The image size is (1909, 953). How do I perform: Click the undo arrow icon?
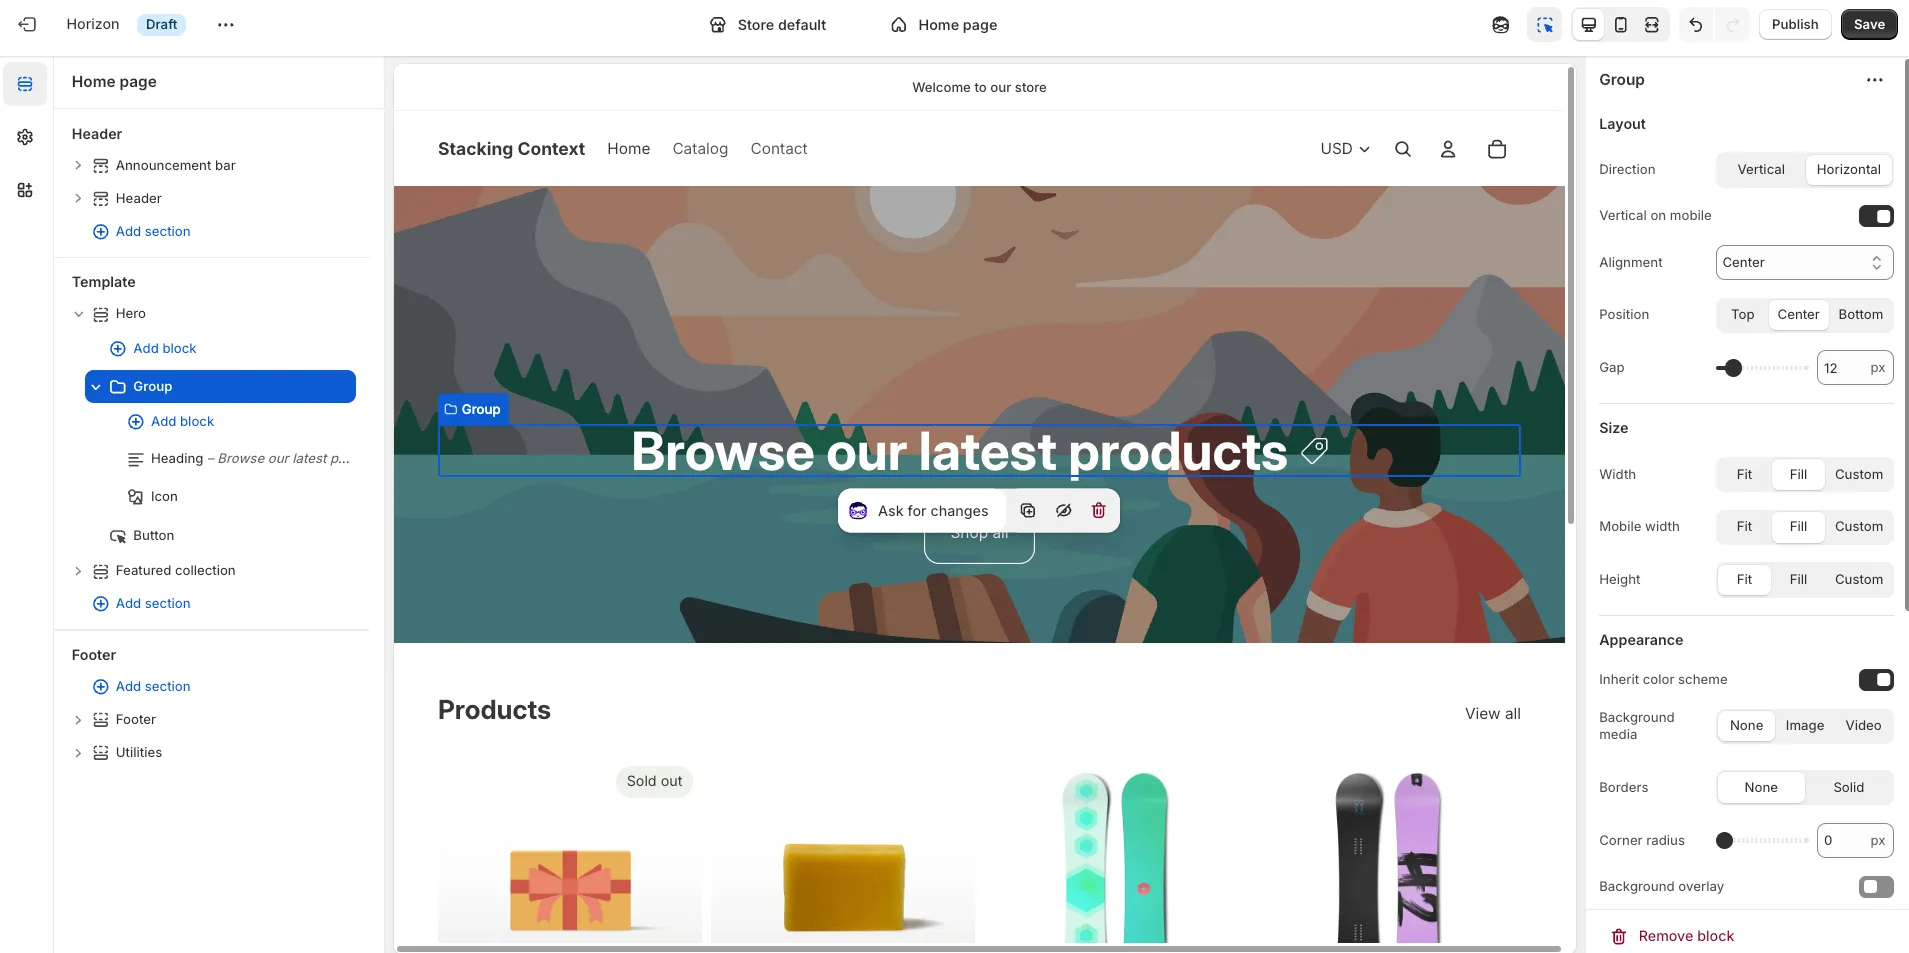click(x=1696, y=25)
